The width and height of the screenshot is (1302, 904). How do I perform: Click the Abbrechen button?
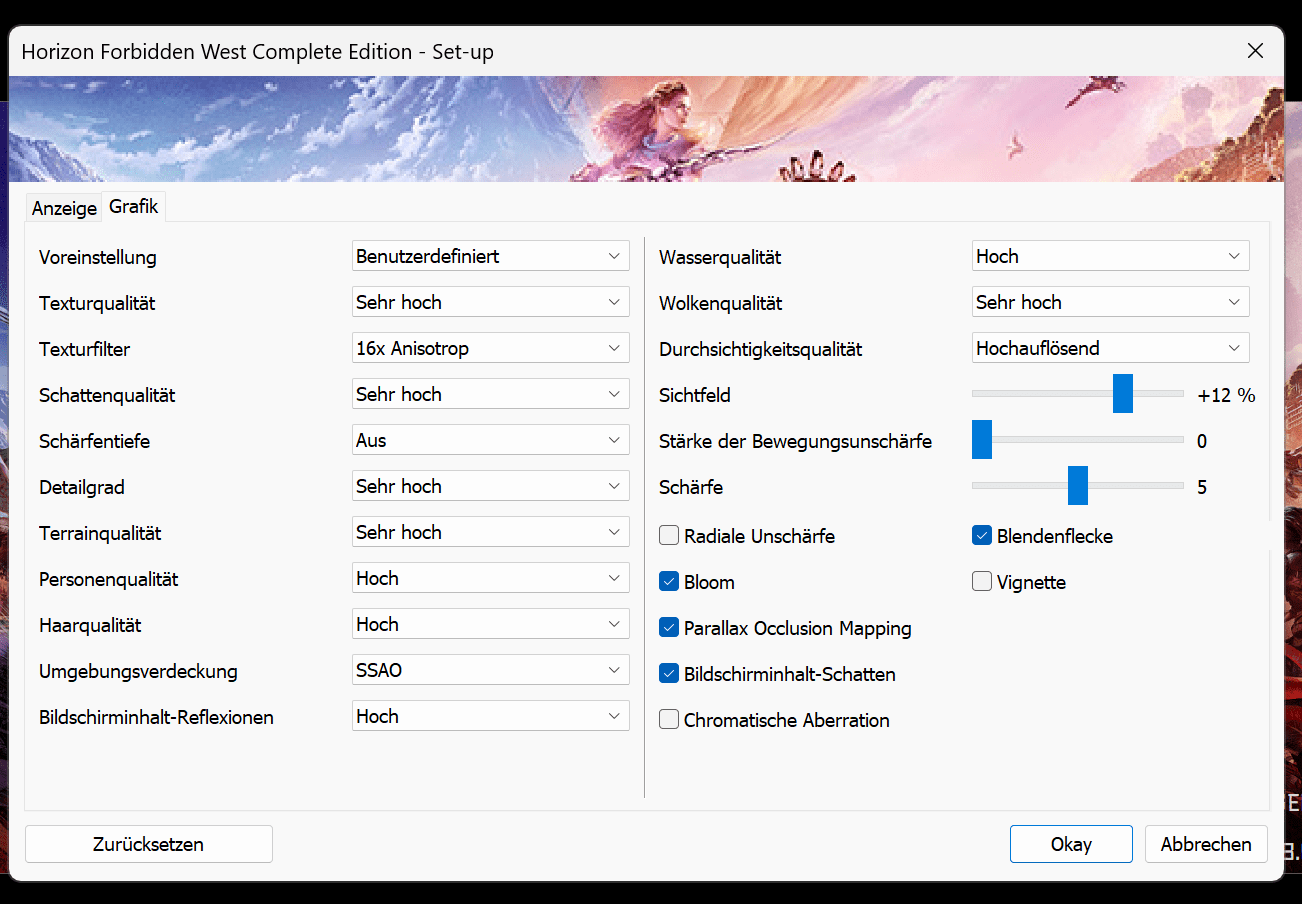[x=1206, y=844]
